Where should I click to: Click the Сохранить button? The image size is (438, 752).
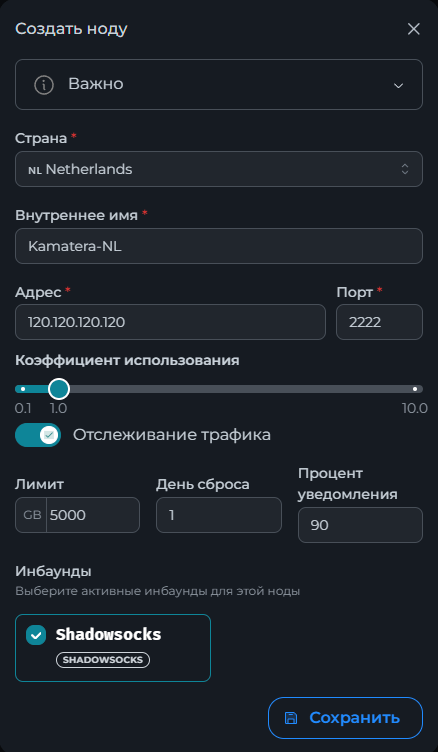[345, 718]
